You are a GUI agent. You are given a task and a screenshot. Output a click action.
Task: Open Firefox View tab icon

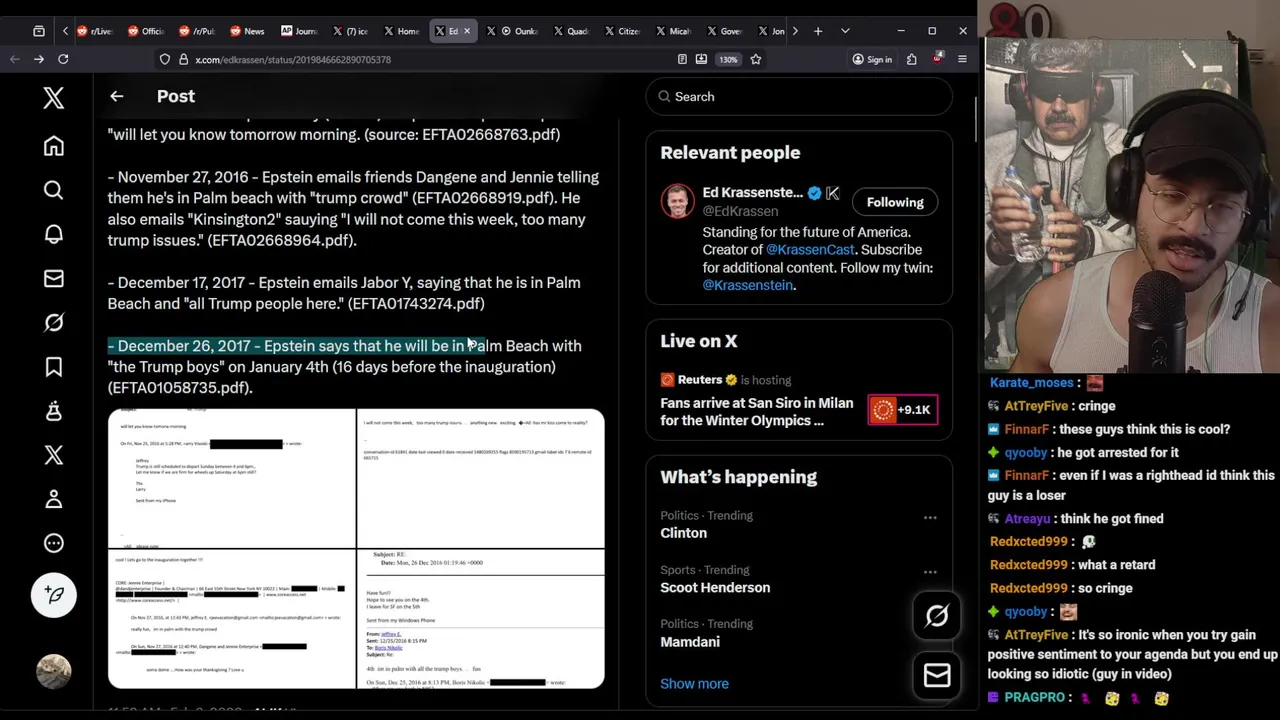(x=38, y=31)
